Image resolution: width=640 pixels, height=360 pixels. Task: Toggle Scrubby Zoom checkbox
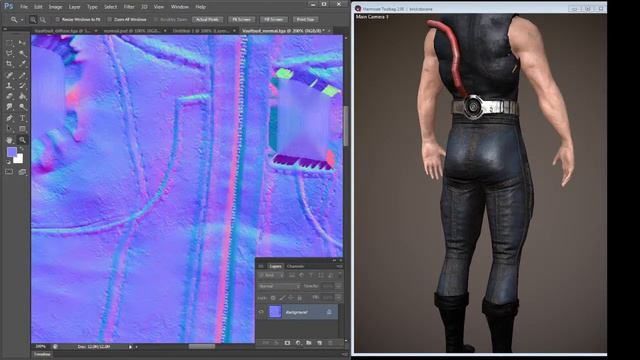156,19
